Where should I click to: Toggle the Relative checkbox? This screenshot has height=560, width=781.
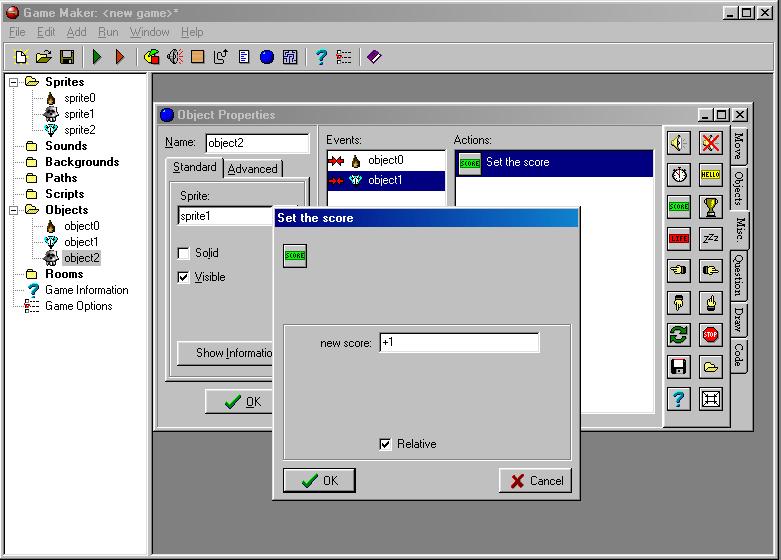[386, 444]
